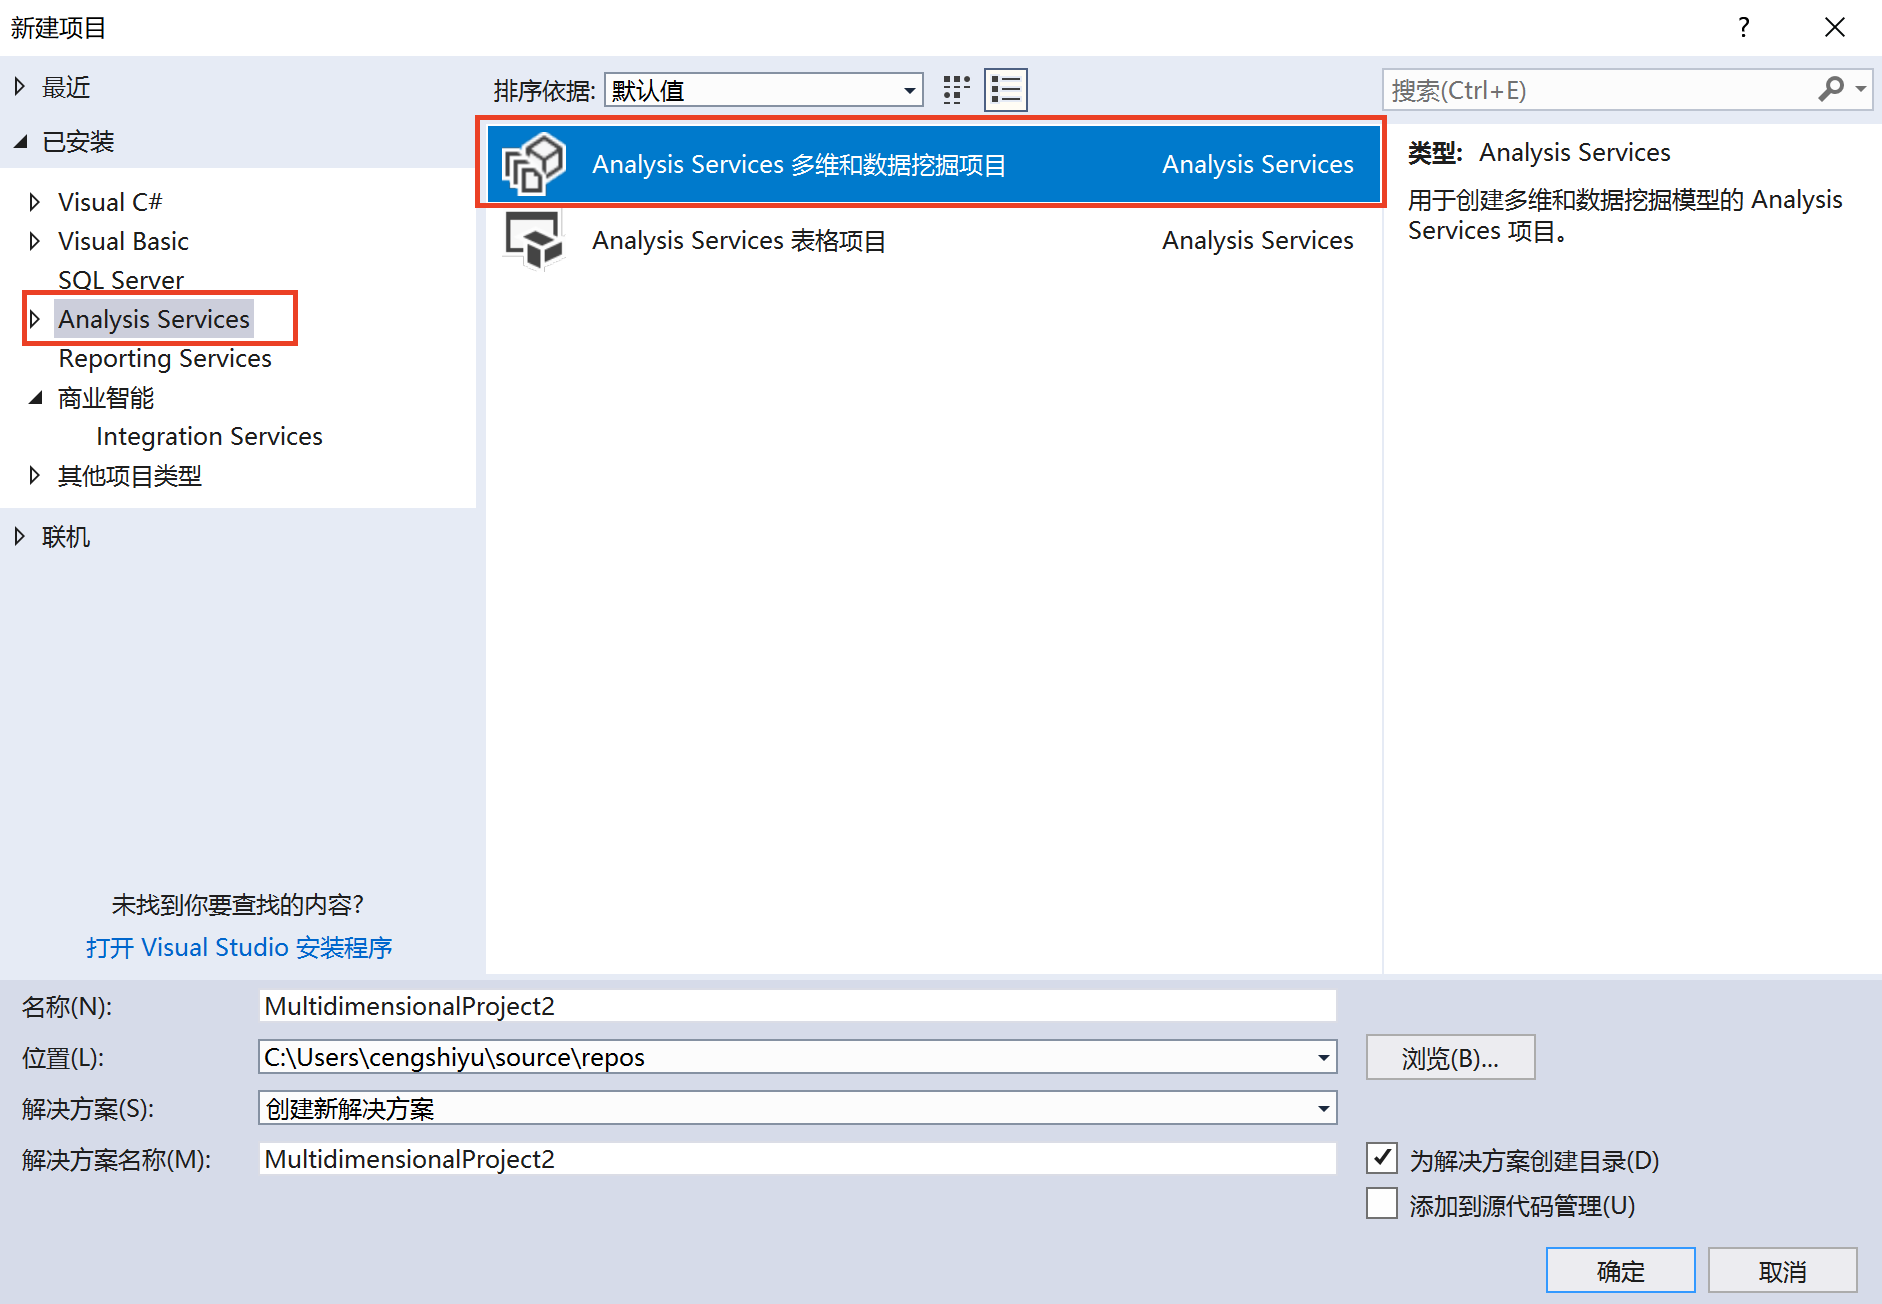Viewport: 1882px width, 1304px height.
Task: Open search options dropdown arrow
Action: point(1861,90)
